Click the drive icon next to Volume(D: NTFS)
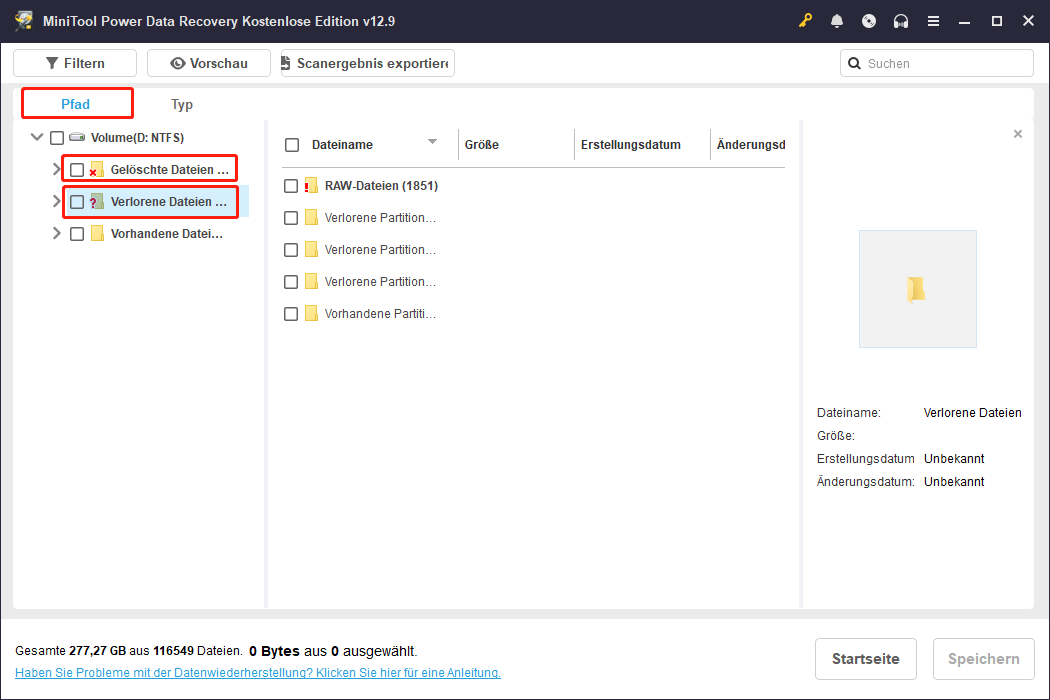This screenshot has width=1050, height=700. pos(77,137)
